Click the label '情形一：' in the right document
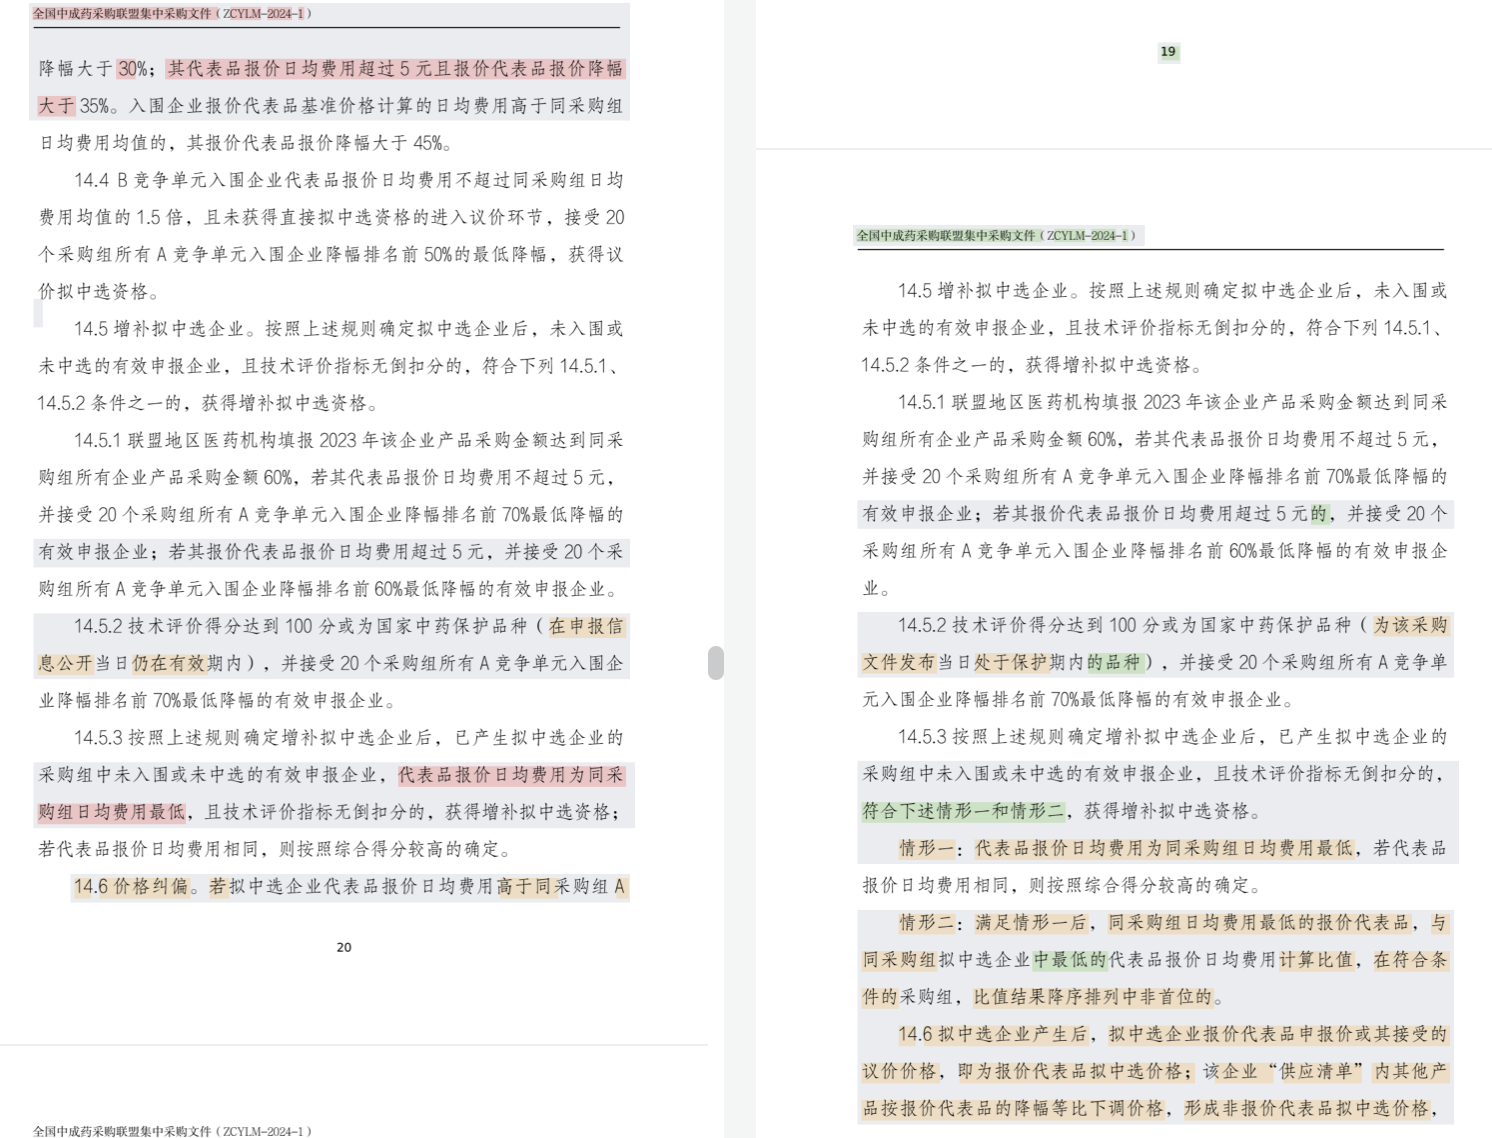 (932, 849)
